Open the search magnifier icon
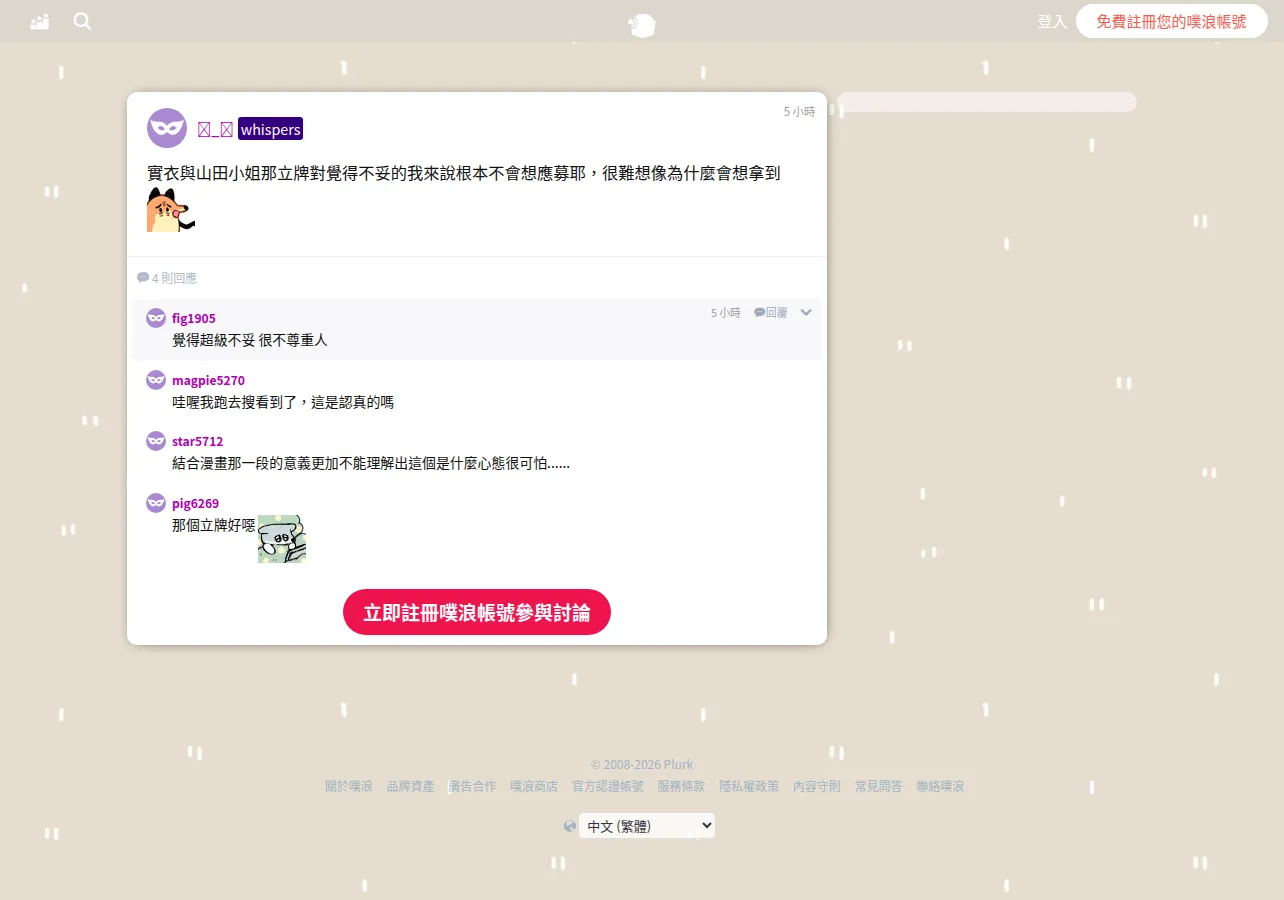1284x900 pixels. pos(82,21)
